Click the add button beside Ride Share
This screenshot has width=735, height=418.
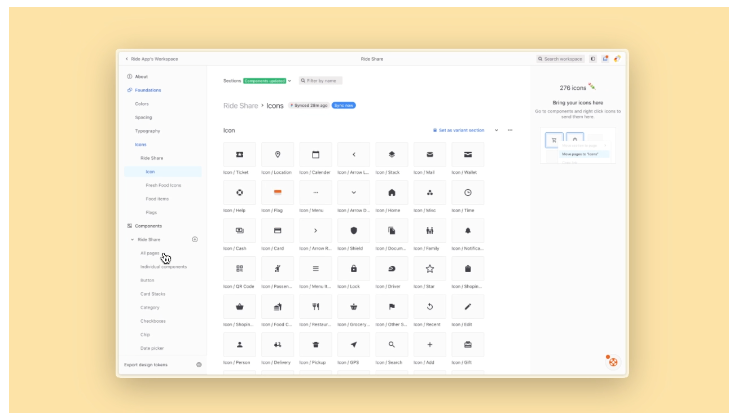195,239
